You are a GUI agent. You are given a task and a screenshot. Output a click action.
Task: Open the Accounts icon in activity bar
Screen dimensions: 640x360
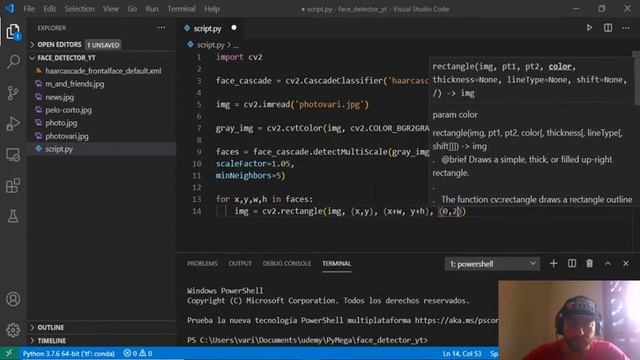(x=13, y=299)
